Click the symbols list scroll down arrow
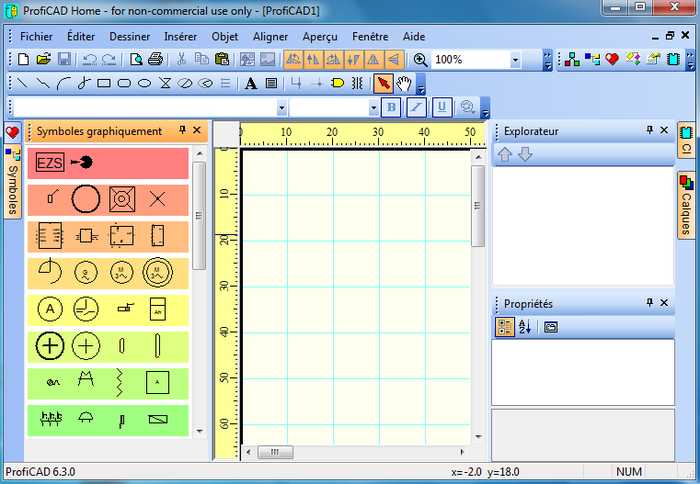 pos(199,431)
